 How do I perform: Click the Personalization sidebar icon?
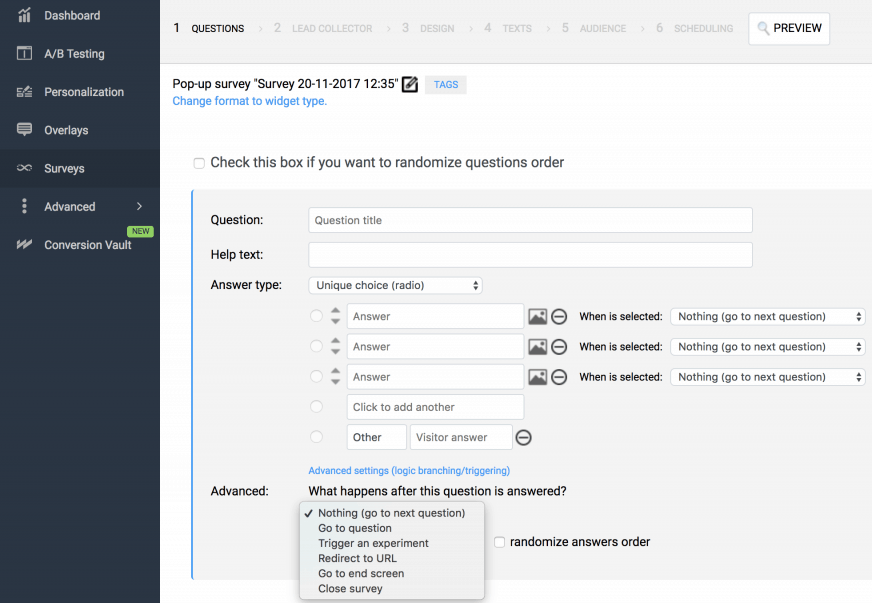[x=24, y=92]
